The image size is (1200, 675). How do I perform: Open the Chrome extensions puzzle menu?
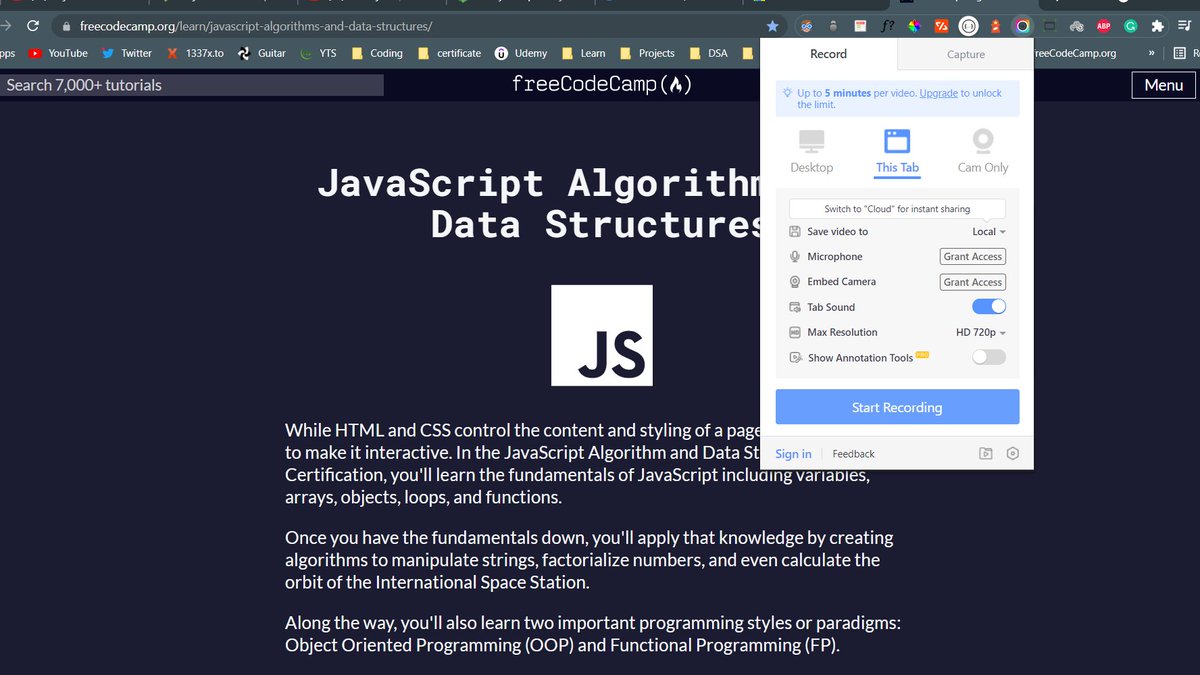[x=1157, y=26]
